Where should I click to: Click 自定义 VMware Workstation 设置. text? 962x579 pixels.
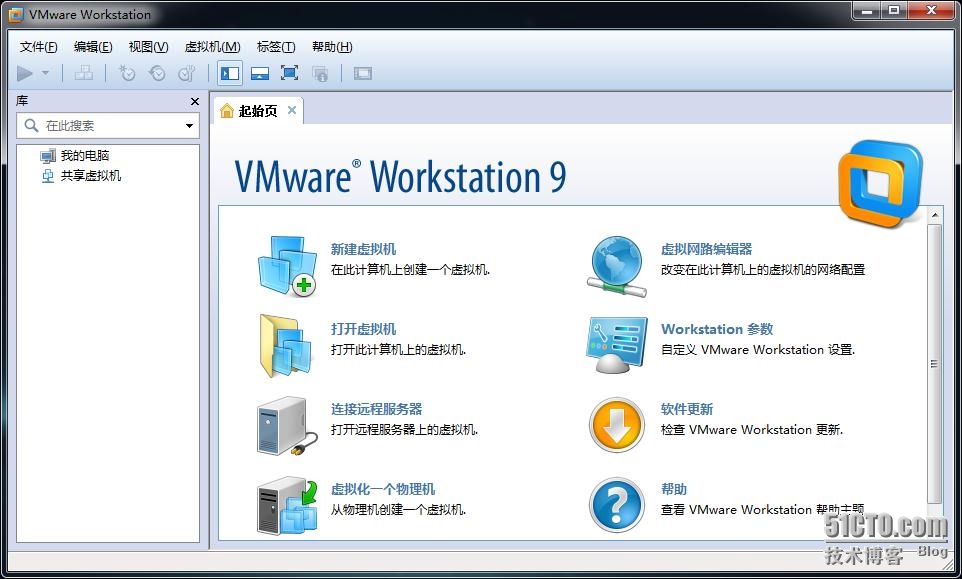[758, 350]
